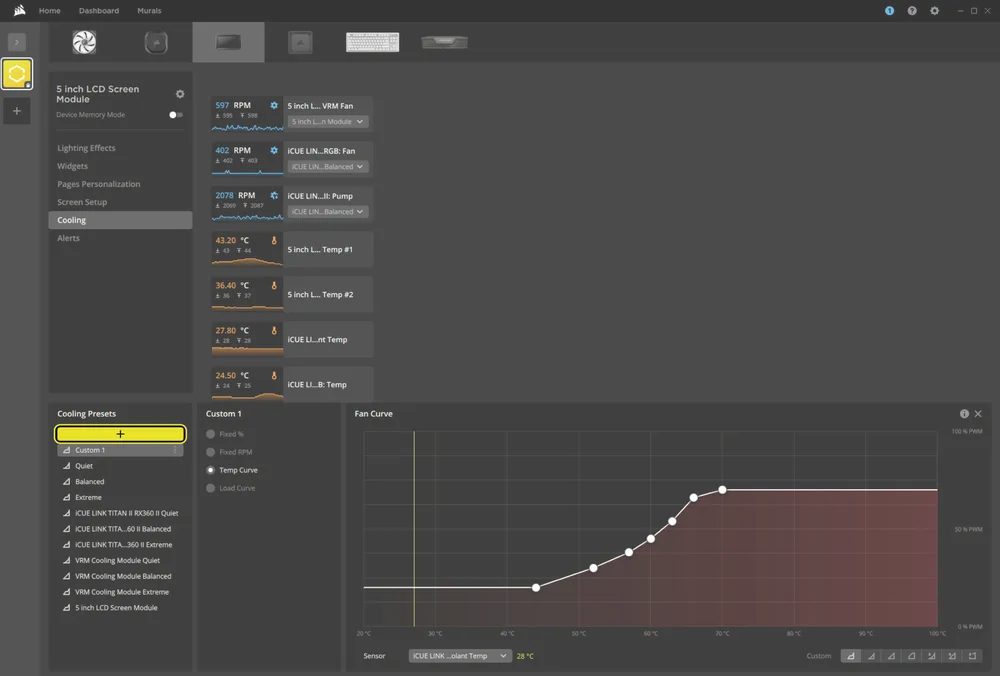Click the fan curve point near 52 °C
This screenshot has height=676, width=1000.
(x=593, y=568)
